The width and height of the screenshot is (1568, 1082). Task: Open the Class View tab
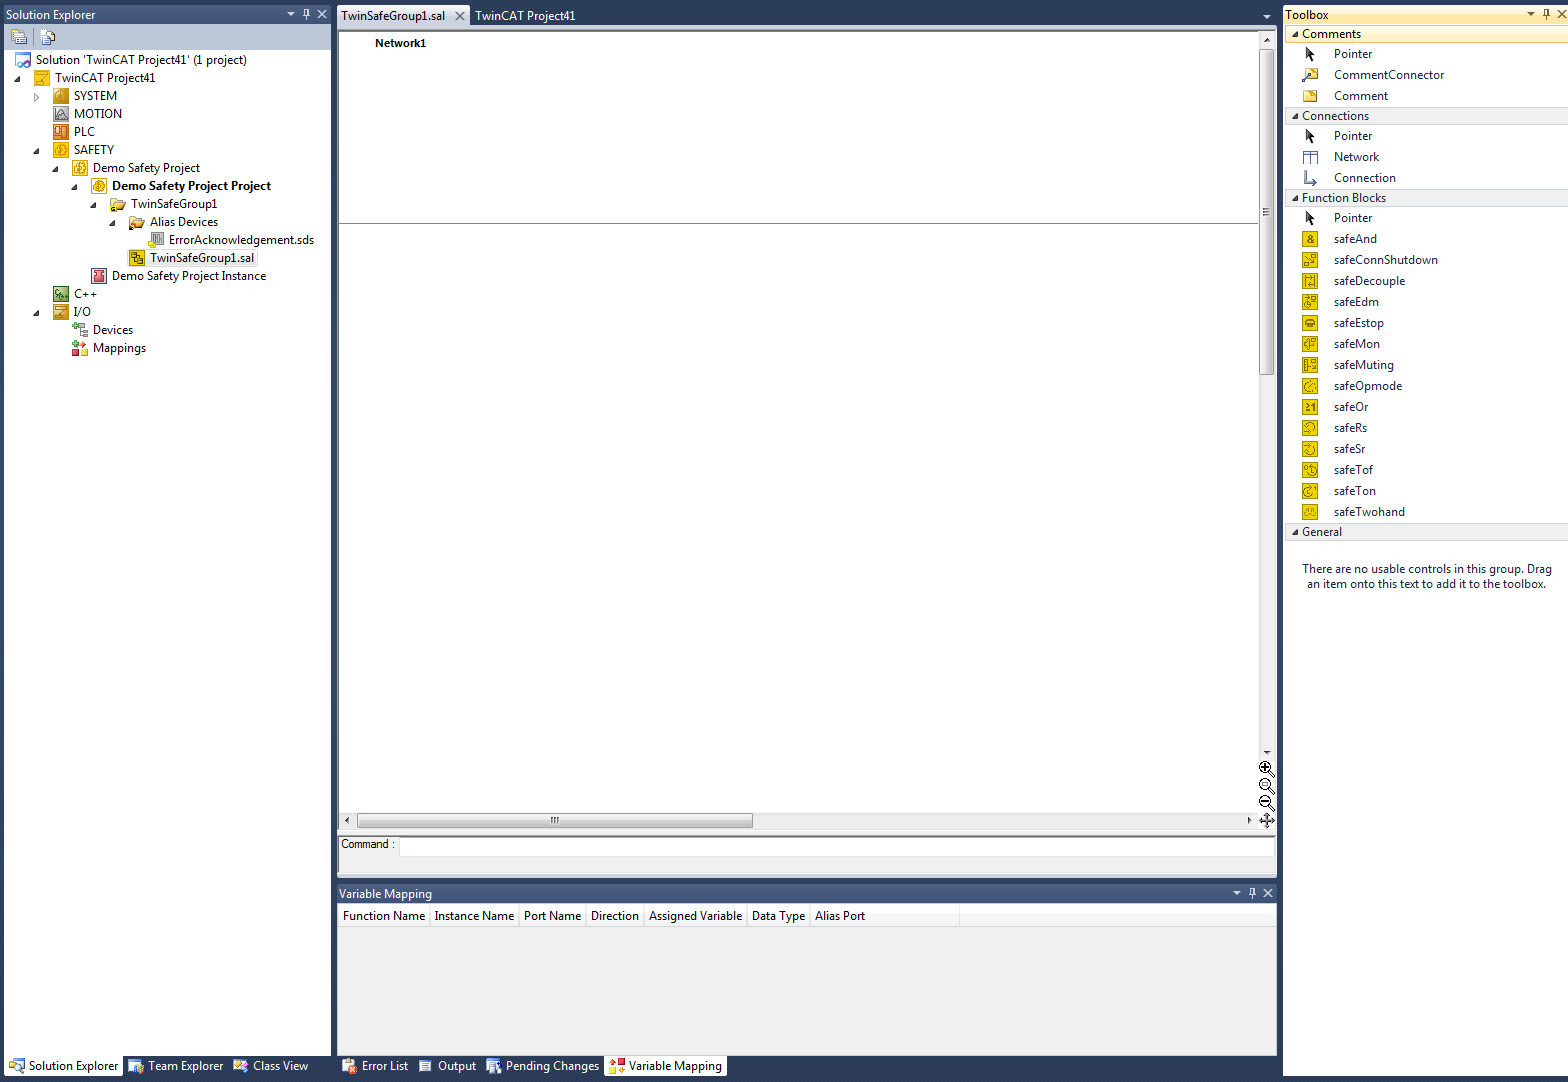271,1066
